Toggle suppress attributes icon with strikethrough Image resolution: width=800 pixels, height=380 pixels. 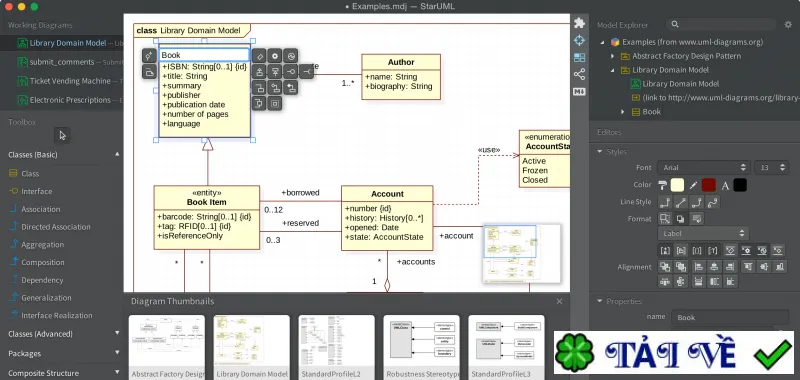point(730,250)
